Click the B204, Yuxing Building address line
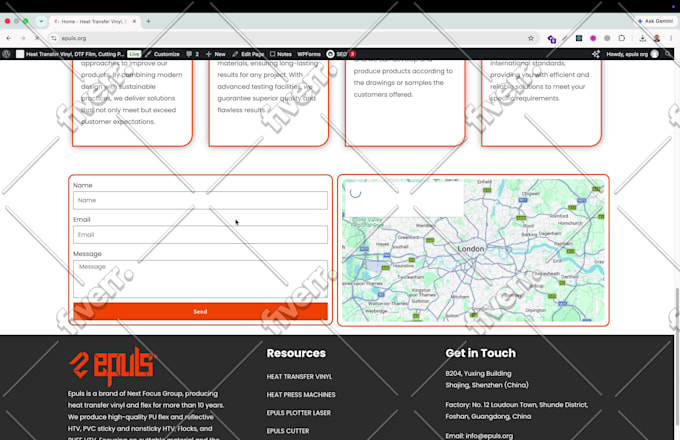680x440 pixels. (x=478, y=373)
